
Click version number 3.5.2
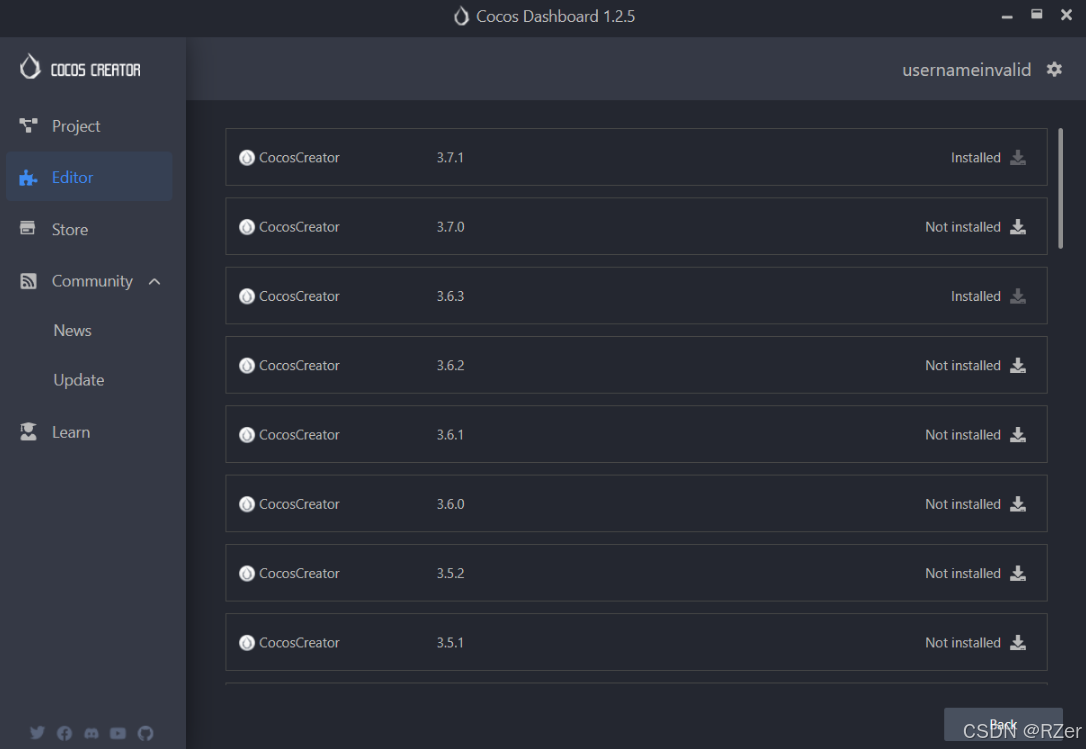tap(450, 573)
